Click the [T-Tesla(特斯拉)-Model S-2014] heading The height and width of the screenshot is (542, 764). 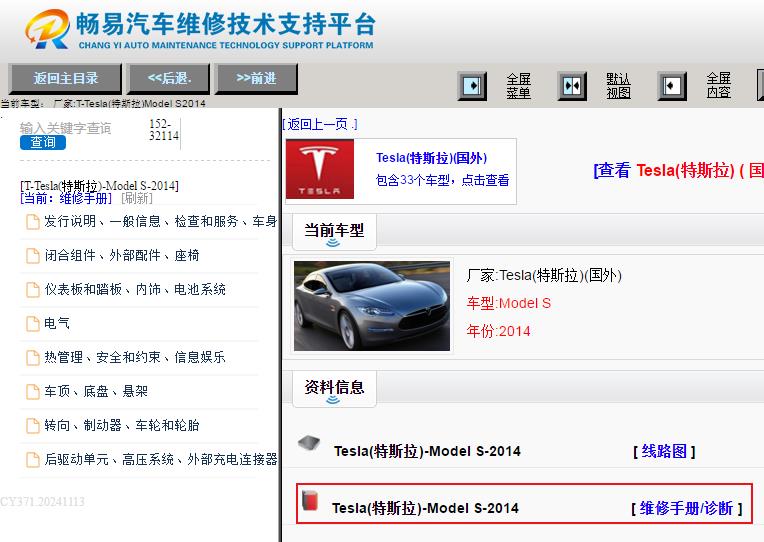click(99, 186)
